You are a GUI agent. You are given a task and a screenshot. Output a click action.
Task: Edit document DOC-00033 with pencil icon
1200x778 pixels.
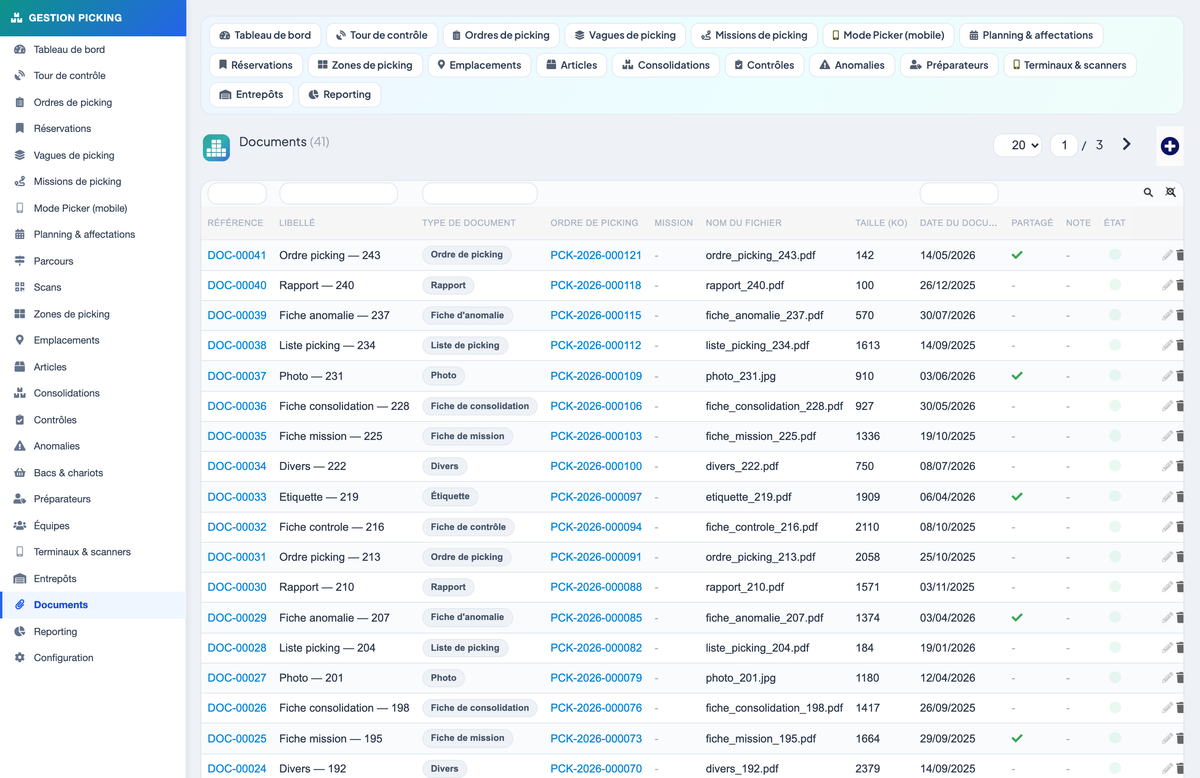pos(1167,497)
